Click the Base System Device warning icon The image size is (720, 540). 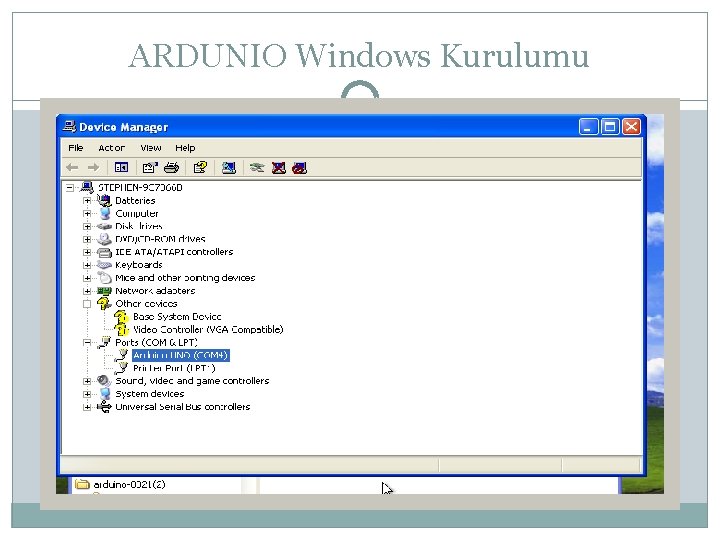(121, 316)
